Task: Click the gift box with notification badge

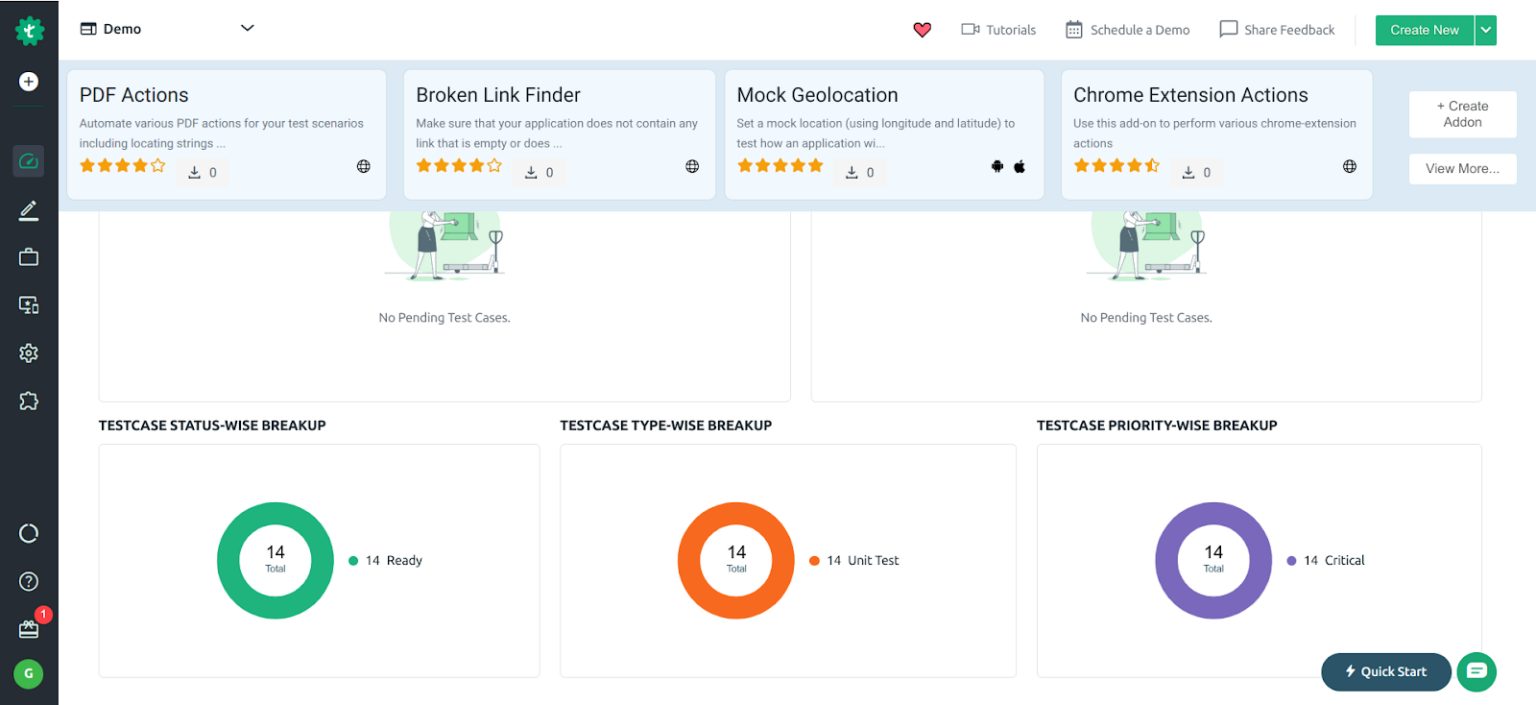Action: pyautogui.click(x=28, y=628)
